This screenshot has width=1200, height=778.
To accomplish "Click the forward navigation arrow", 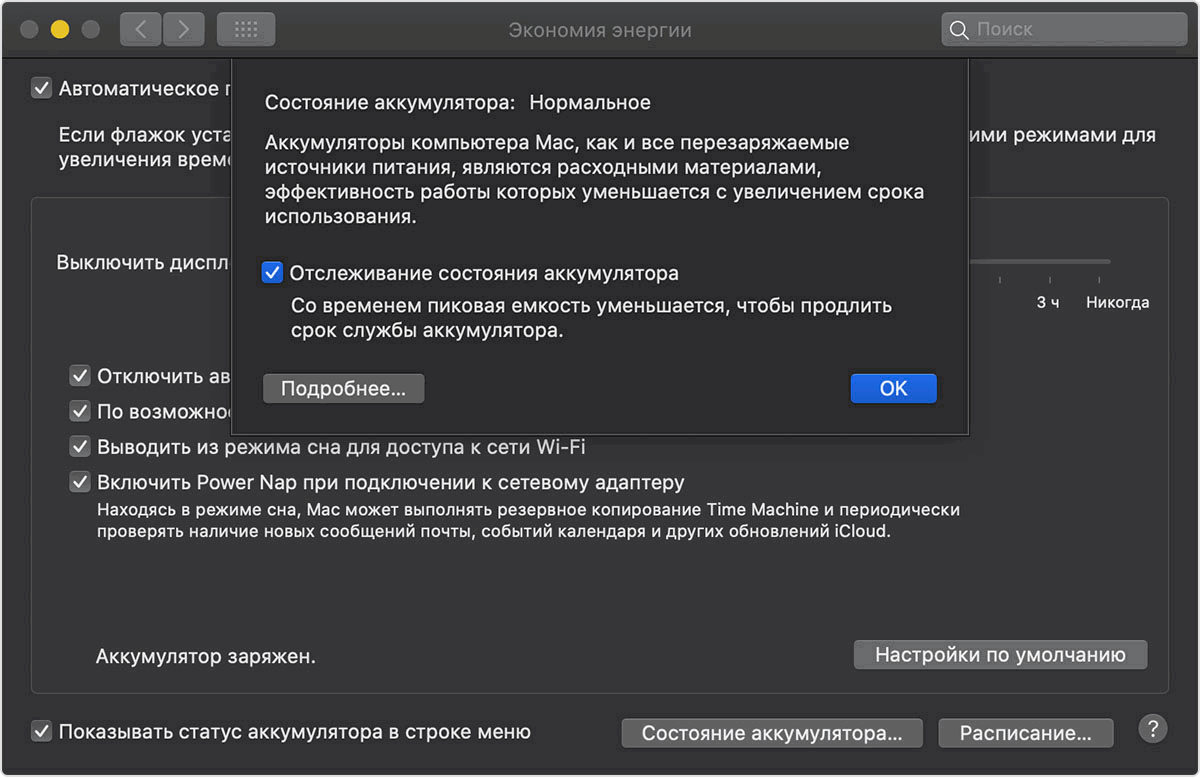I will pyautogui.click(x=184, y=29).
